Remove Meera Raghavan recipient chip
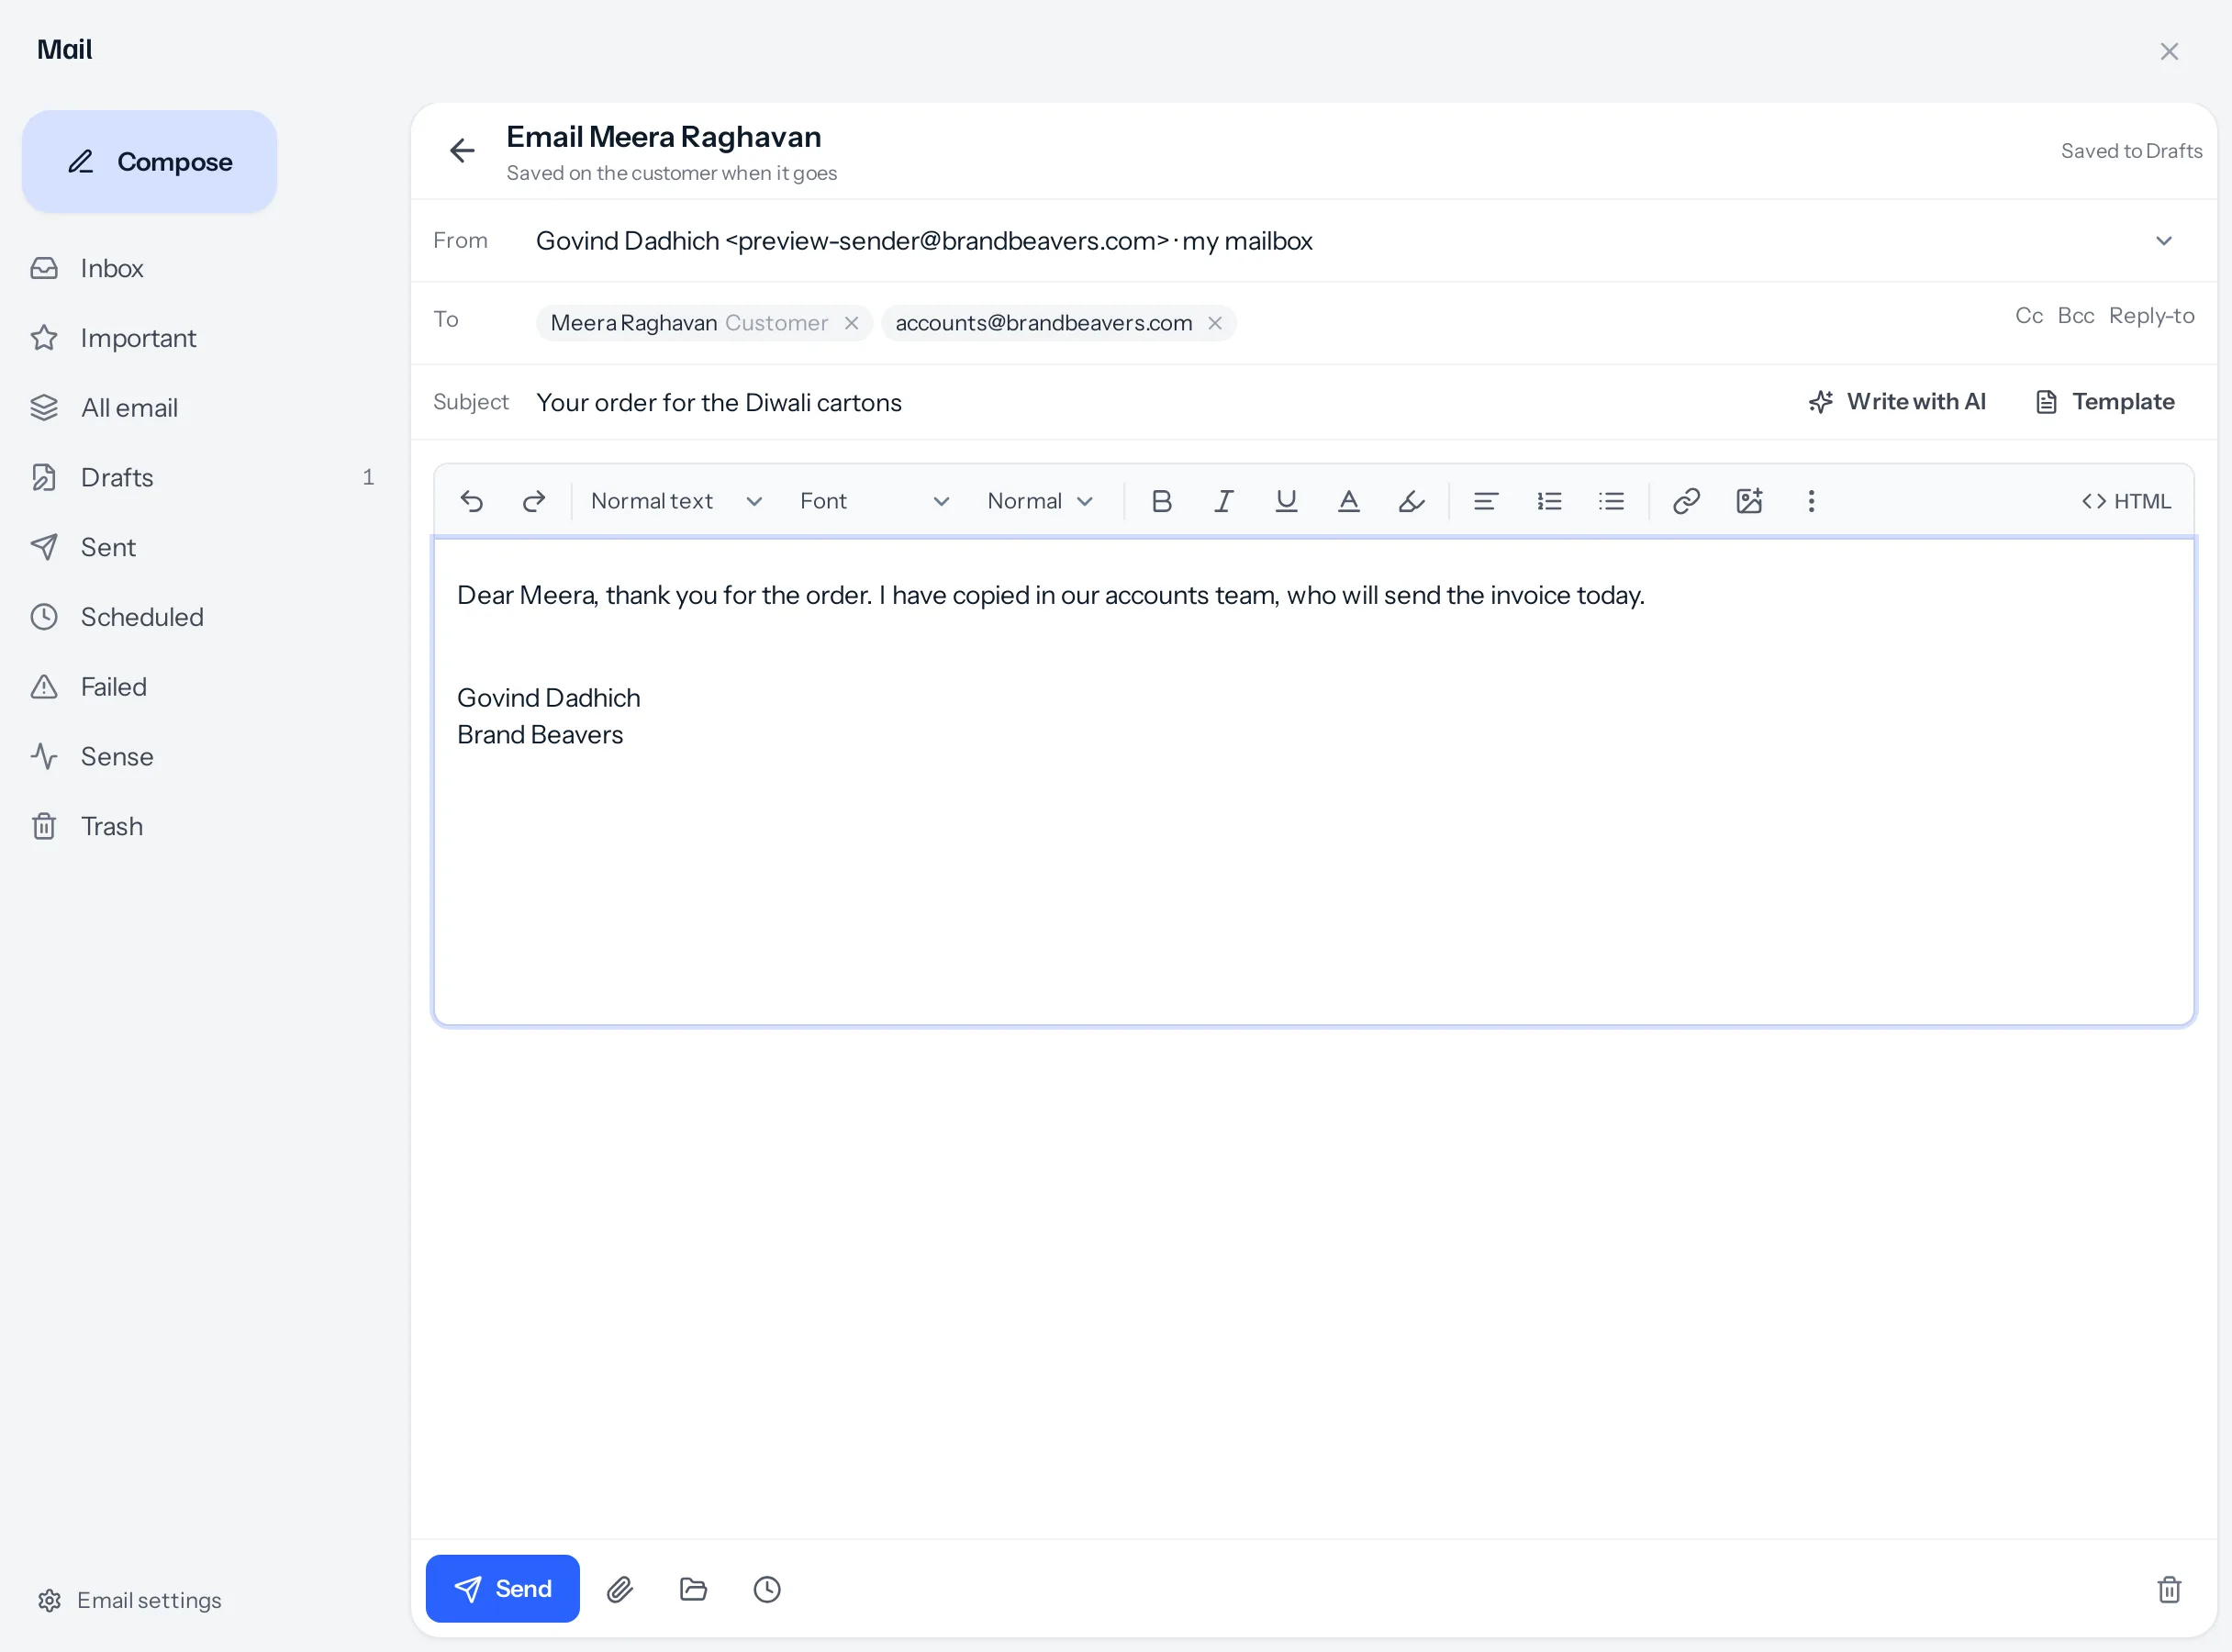2232x1652 pixels. 851,323
